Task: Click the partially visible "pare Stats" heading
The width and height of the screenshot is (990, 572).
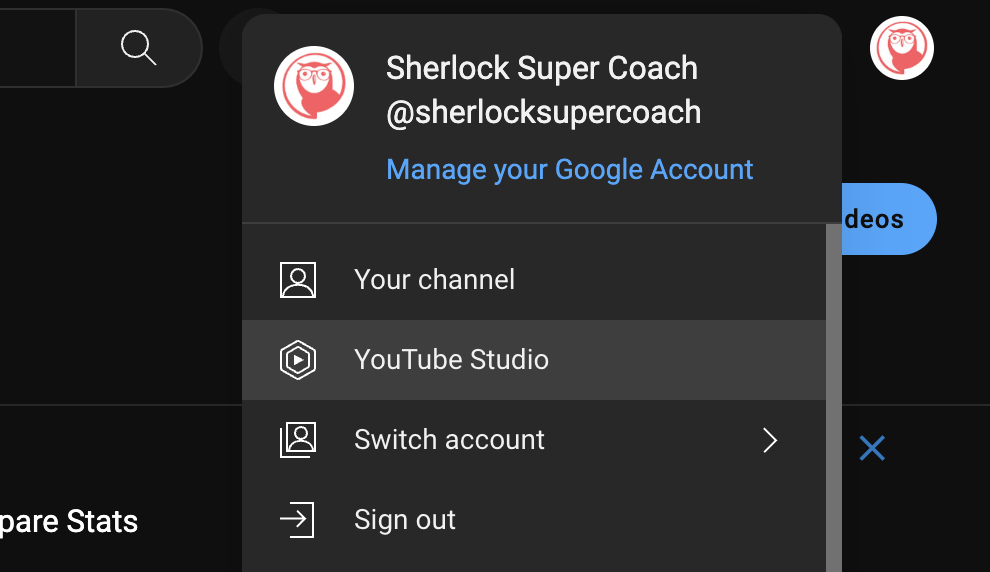Action: (x=69, y=521)
